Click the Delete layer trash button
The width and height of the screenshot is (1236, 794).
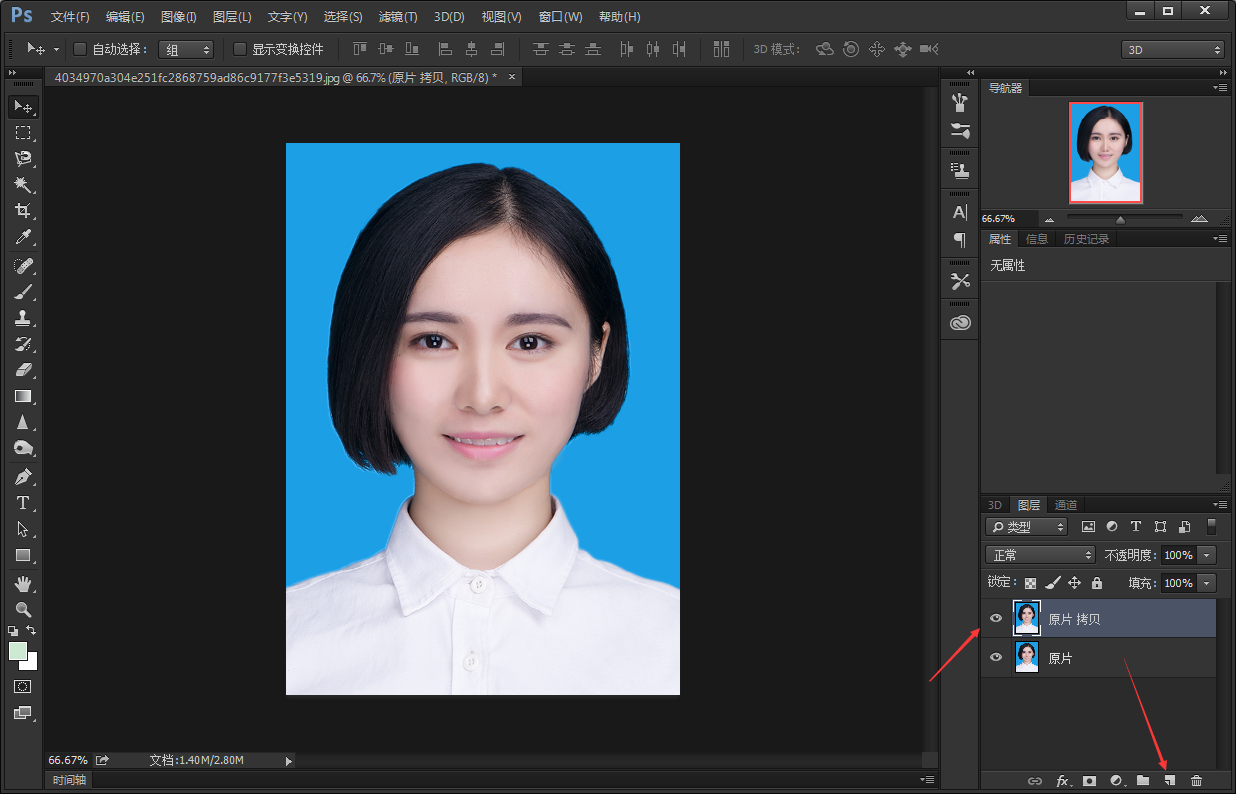tap(1195, 780)
